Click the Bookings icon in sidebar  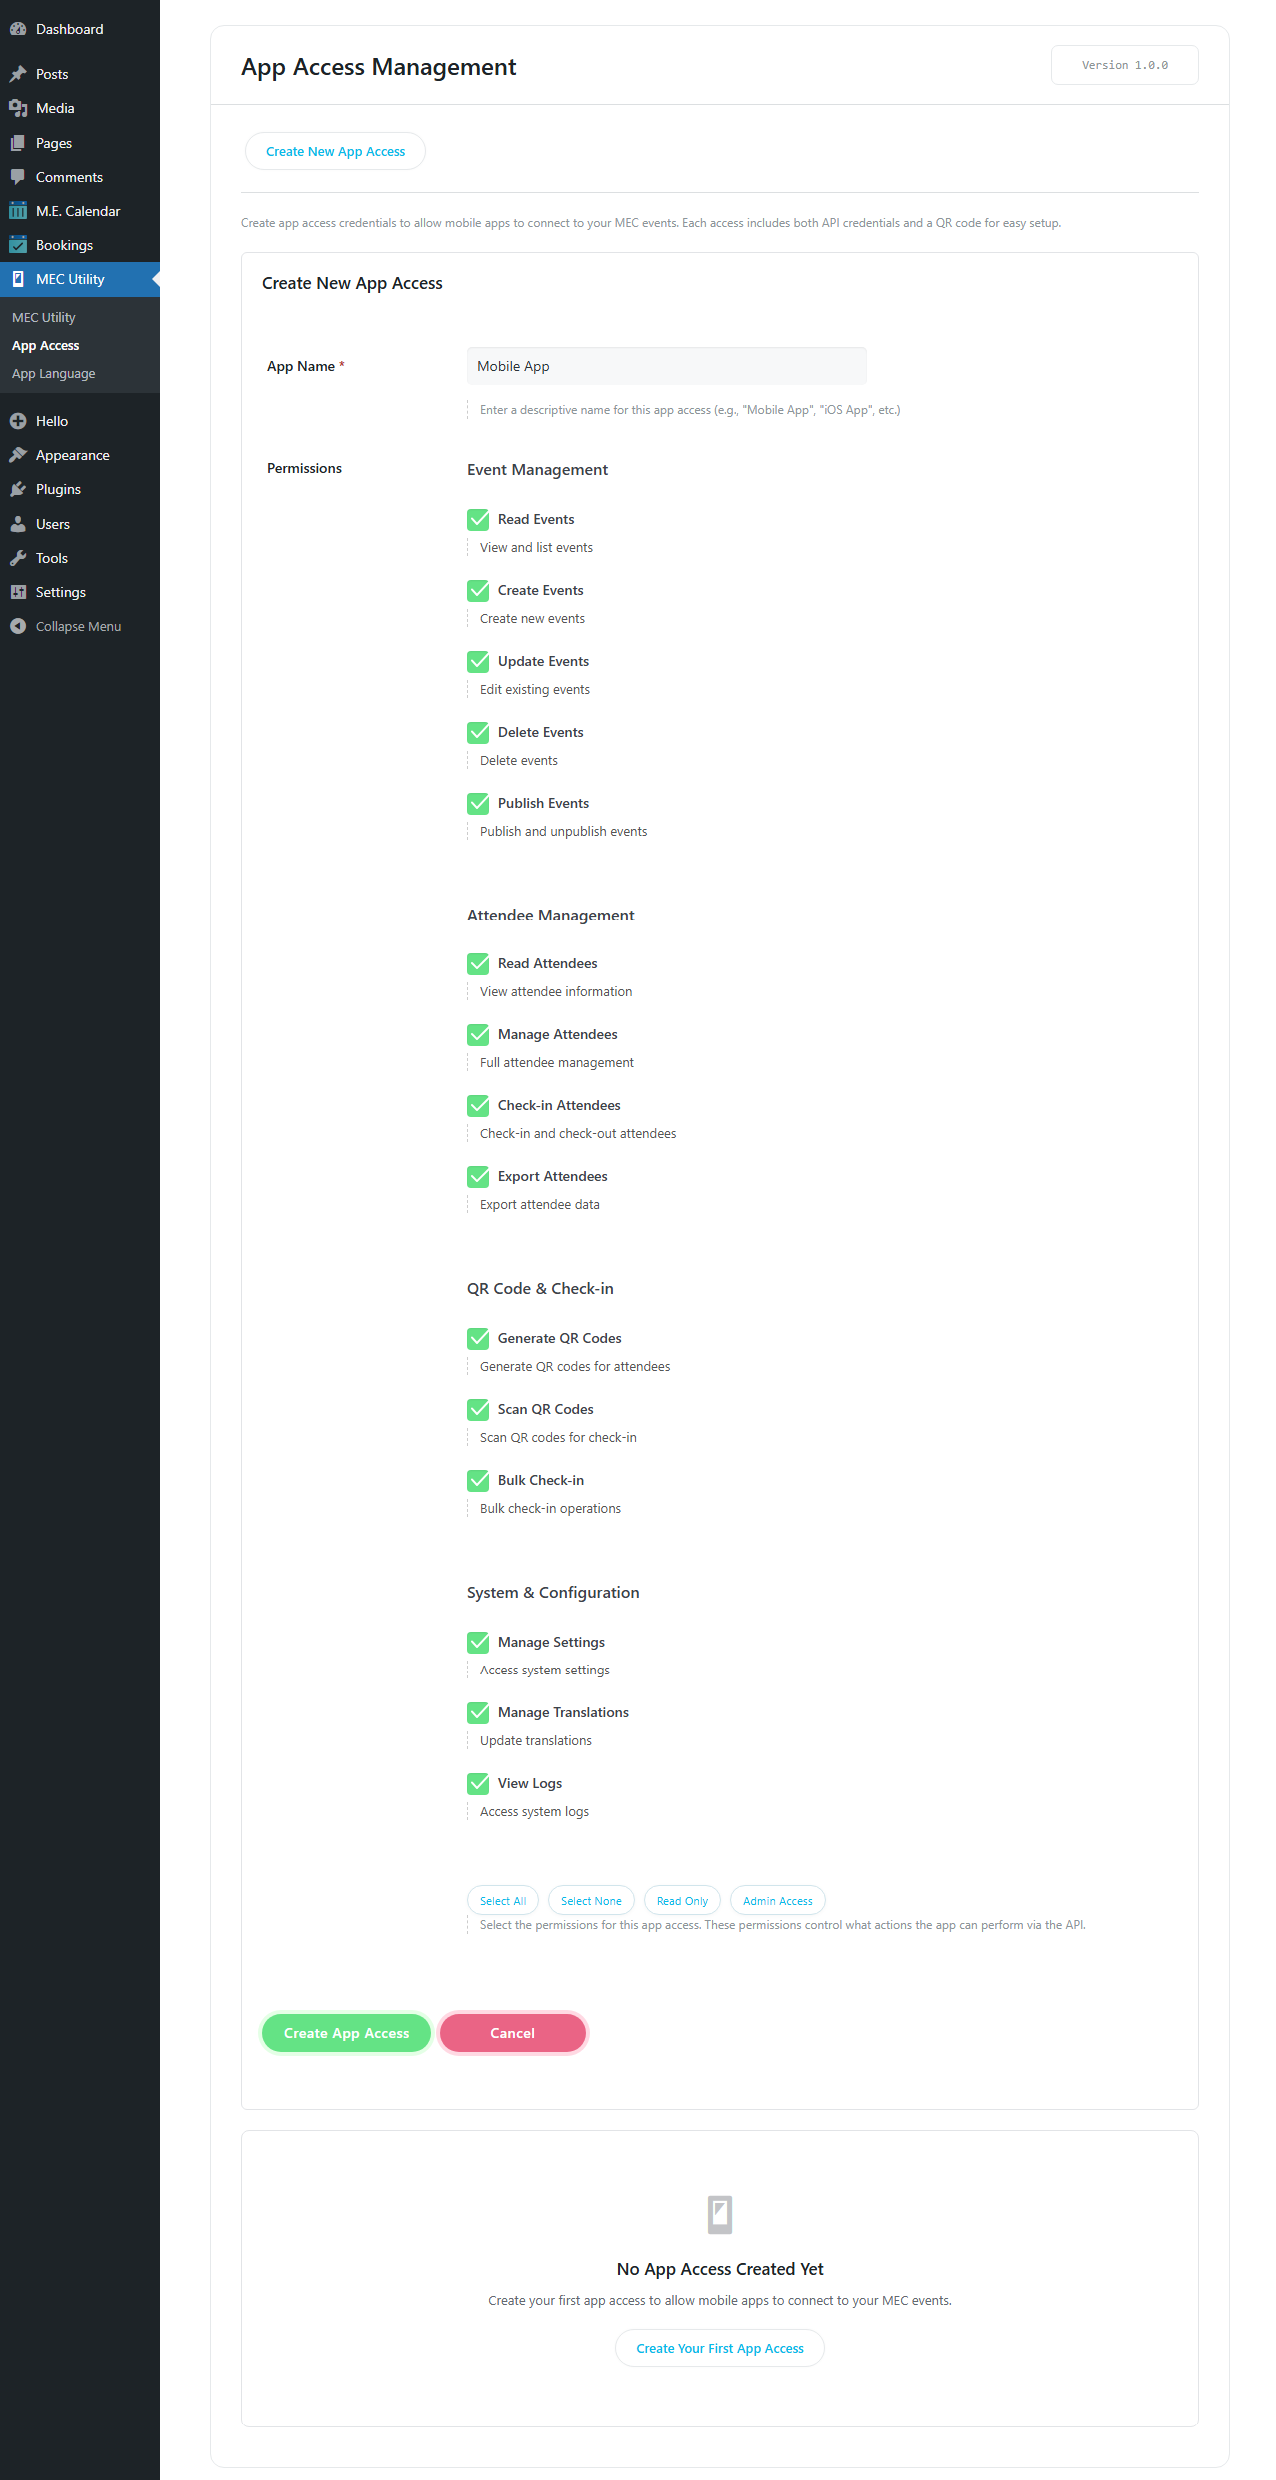[18, 245]
